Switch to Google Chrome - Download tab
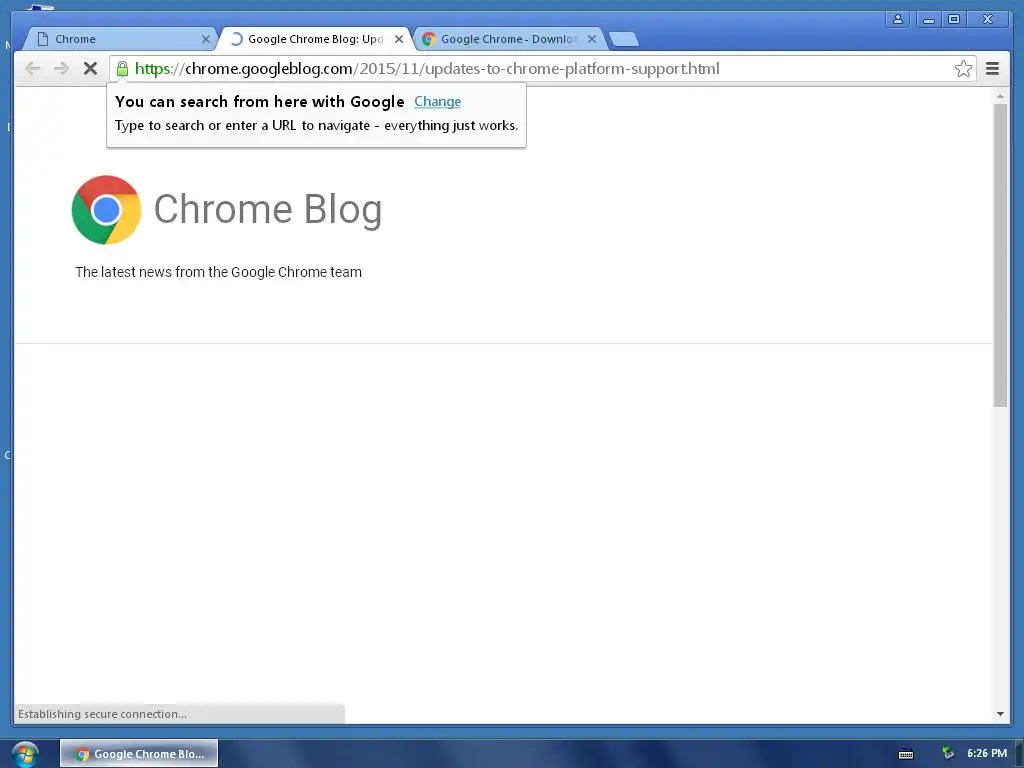Viewport: 1024px width, 768px height. pos(507,39)
